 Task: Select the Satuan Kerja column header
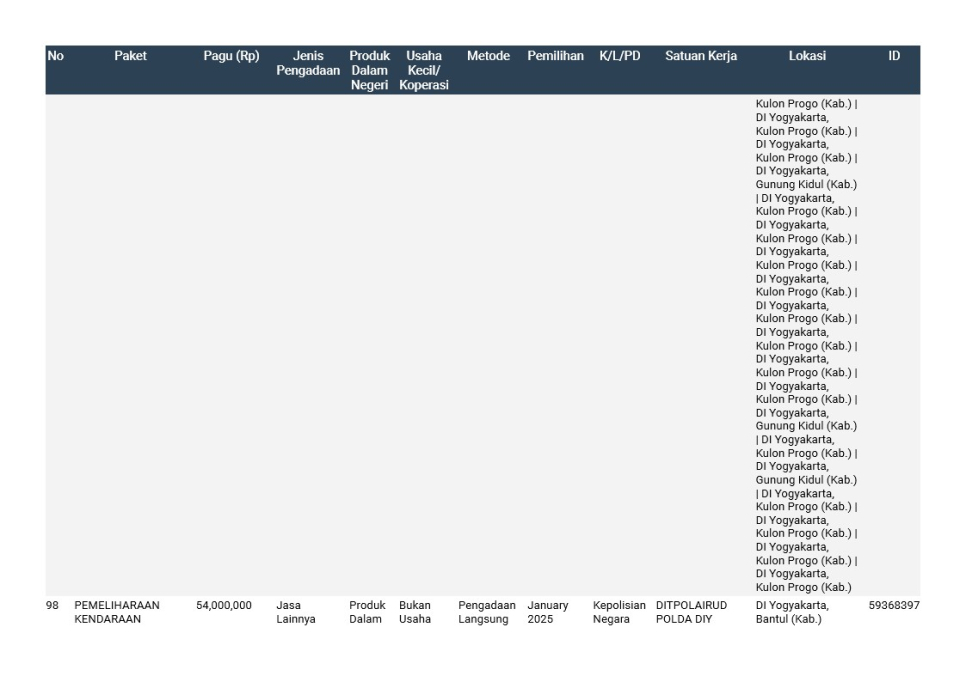pyautogui.click(x=701, y=56)
